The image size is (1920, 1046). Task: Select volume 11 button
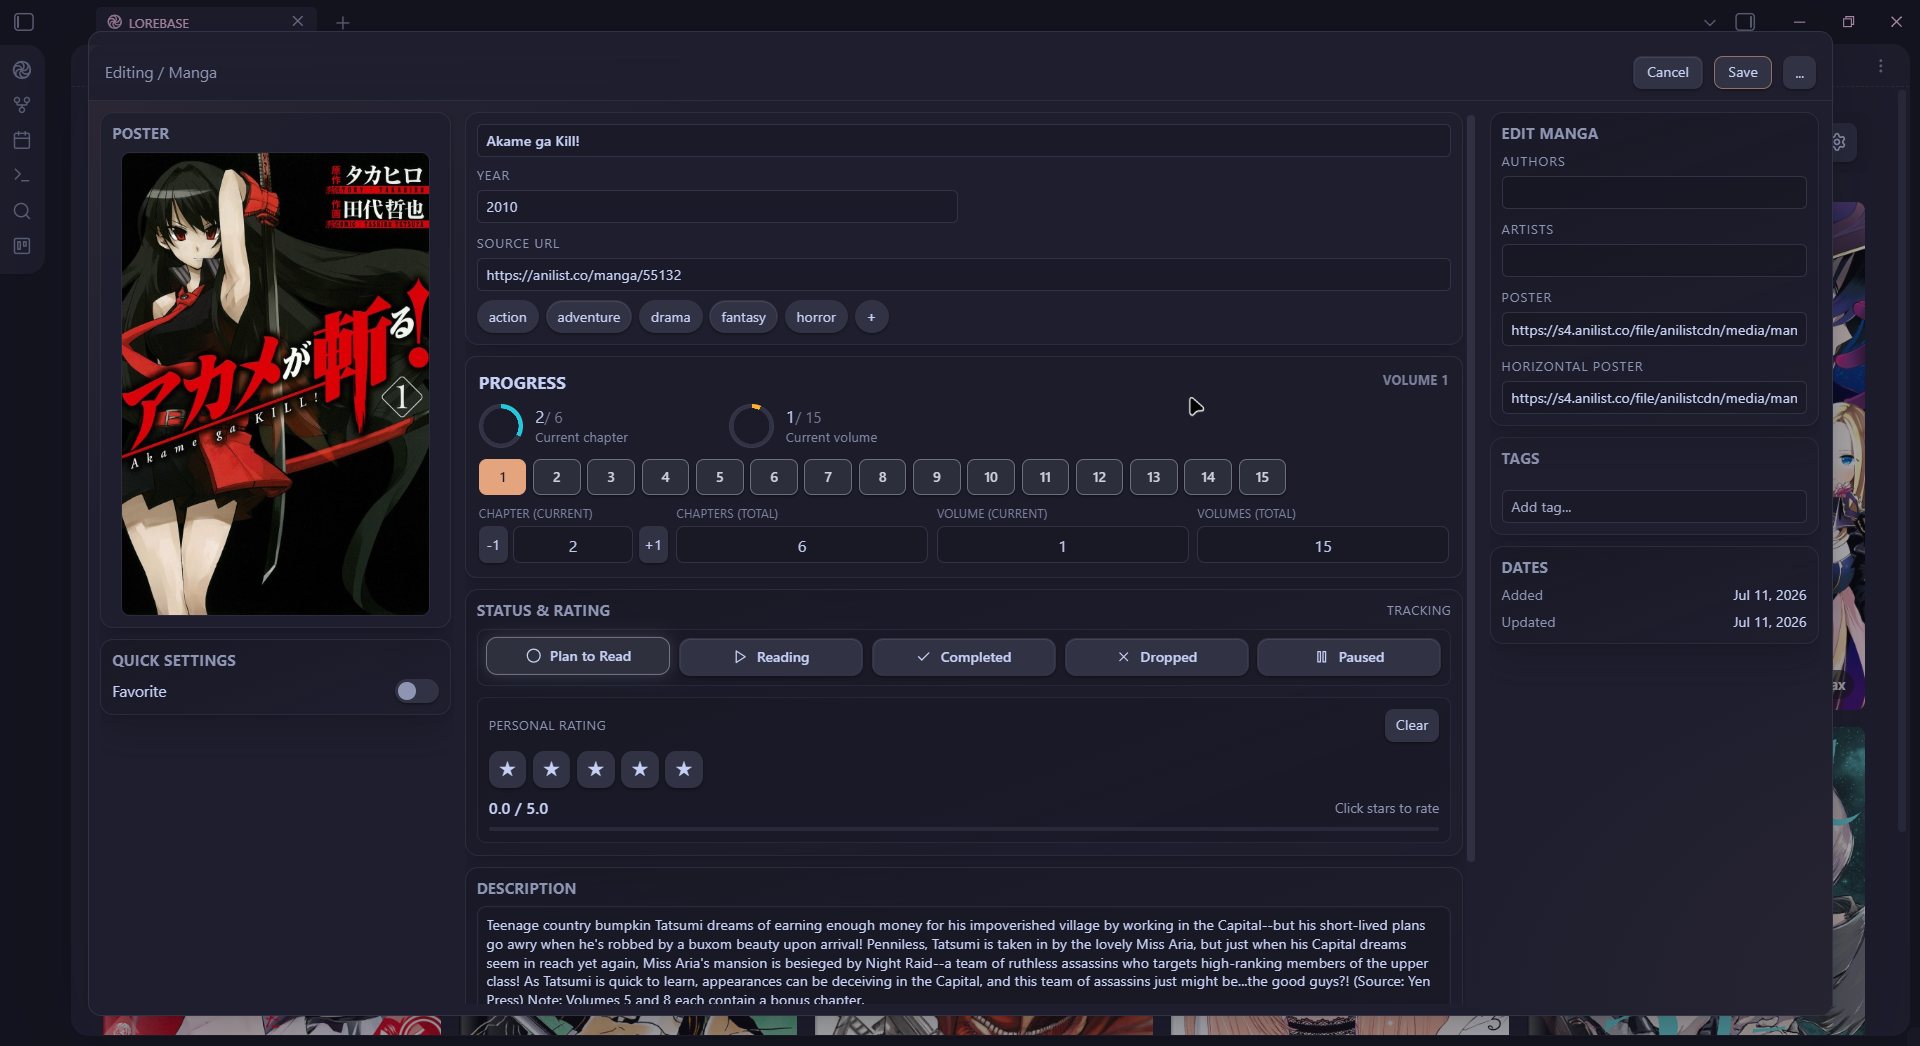click(1046, 477)
